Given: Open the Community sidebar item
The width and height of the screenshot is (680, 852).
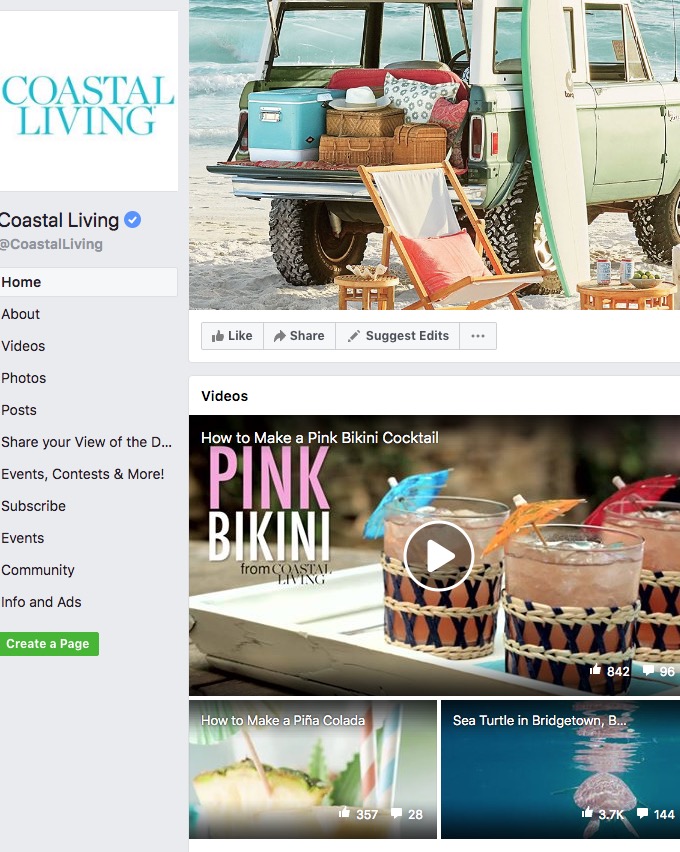Looking at the screenshot, I should (38, 570).
